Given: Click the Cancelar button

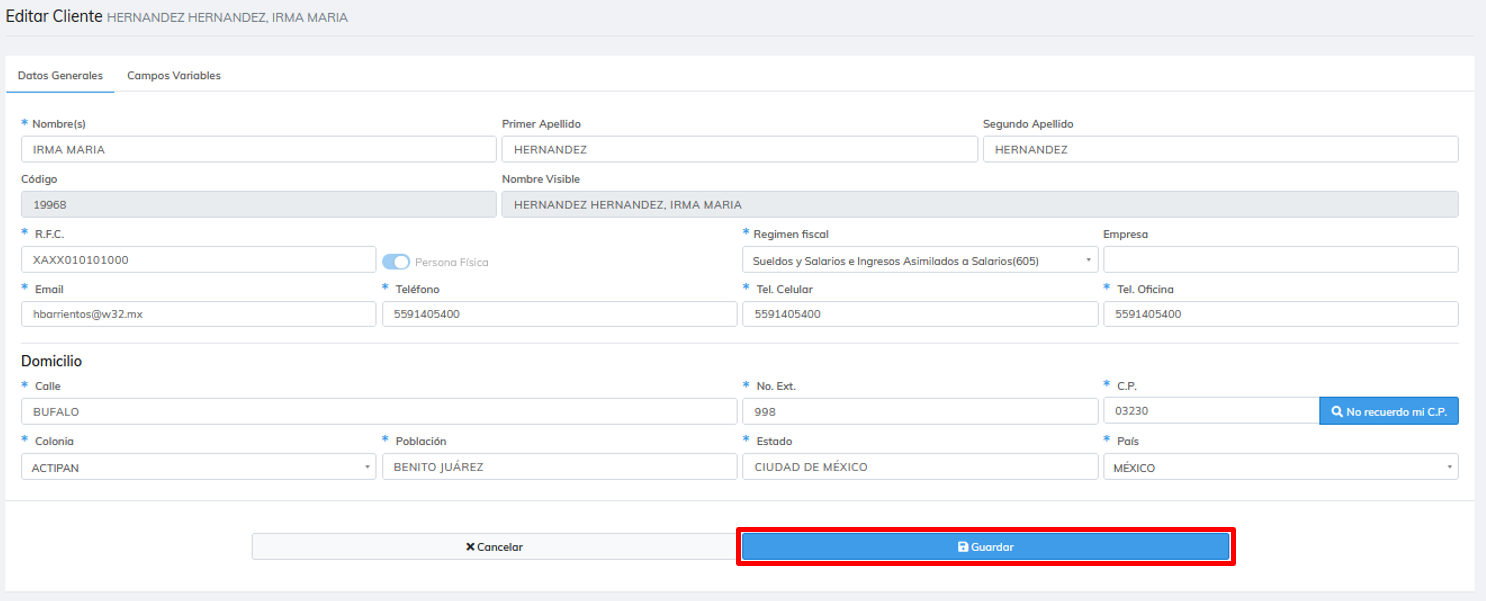Looking at the screenshot, I should pos(494,547).
